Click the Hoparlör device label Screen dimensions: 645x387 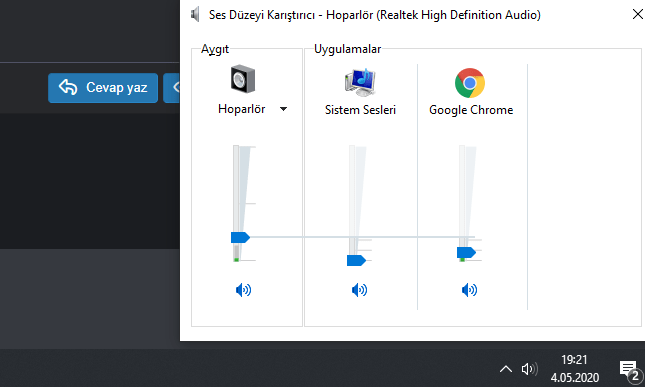point(241,109)
